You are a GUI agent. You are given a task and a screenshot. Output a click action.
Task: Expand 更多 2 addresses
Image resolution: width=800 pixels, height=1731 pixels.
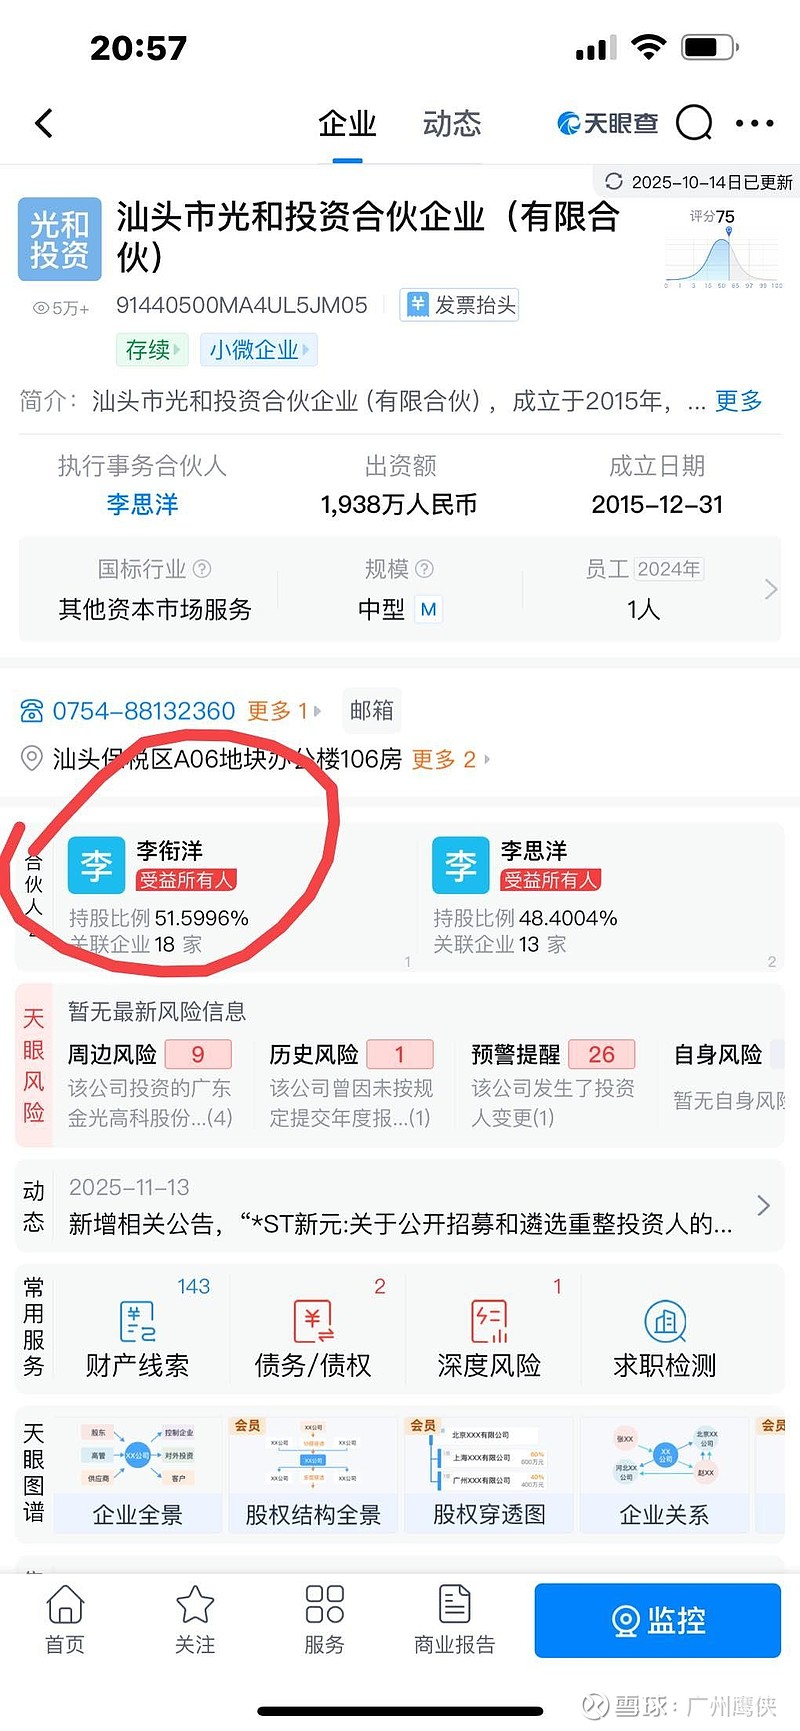click(x=450, y=759)
